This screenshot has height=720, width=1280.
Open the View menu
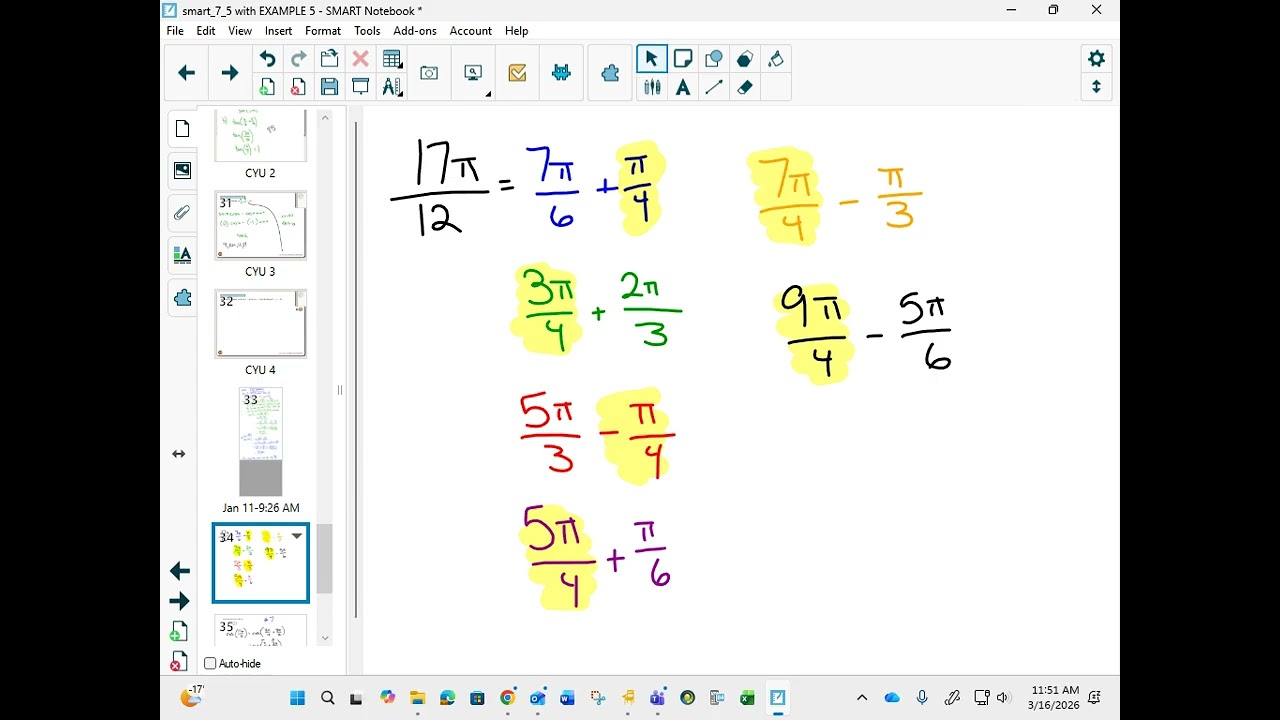coord(240,31)
